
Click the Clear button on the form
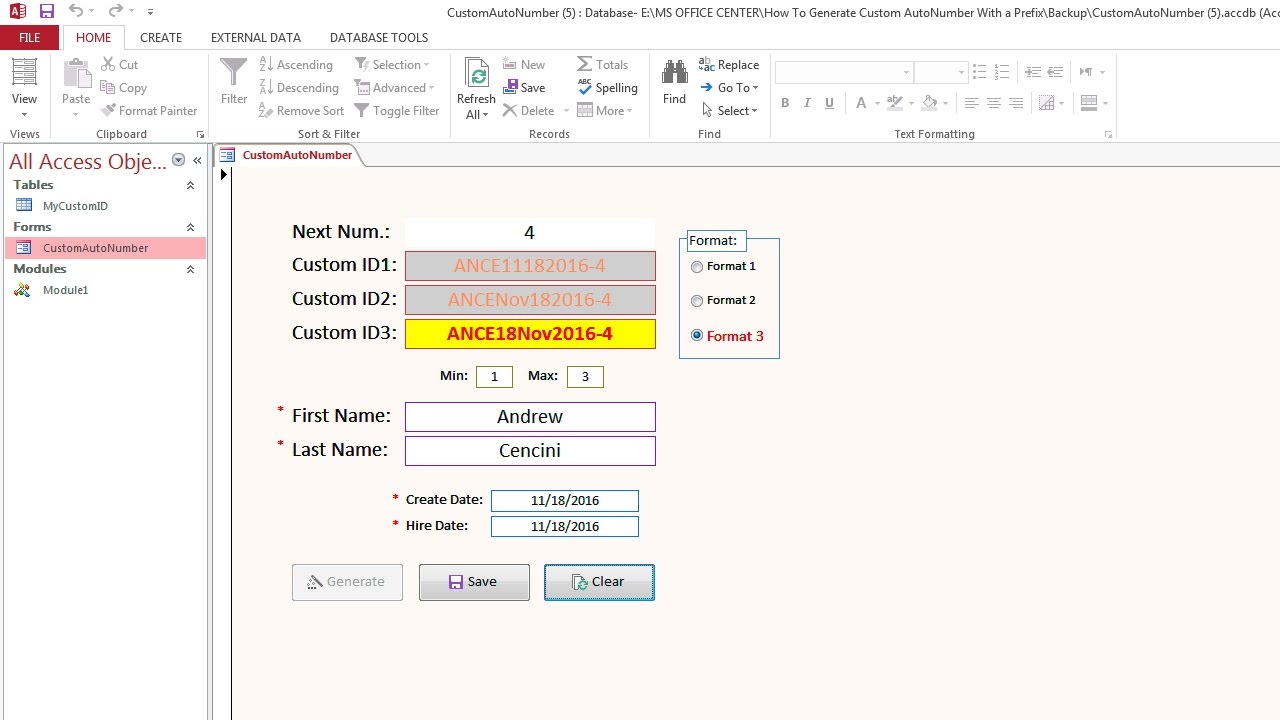point(599,582)
